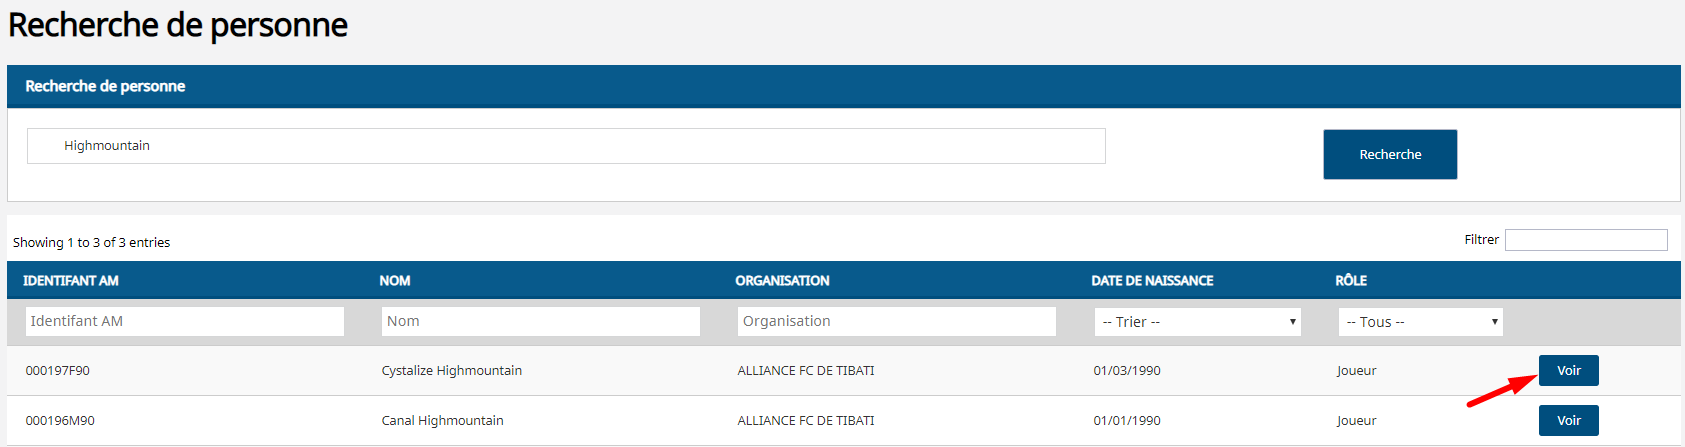Image resolution: width=1685 pixels, height=447 pixels.
Task: Click identifier 000196M90
Action: pos(60,421)
